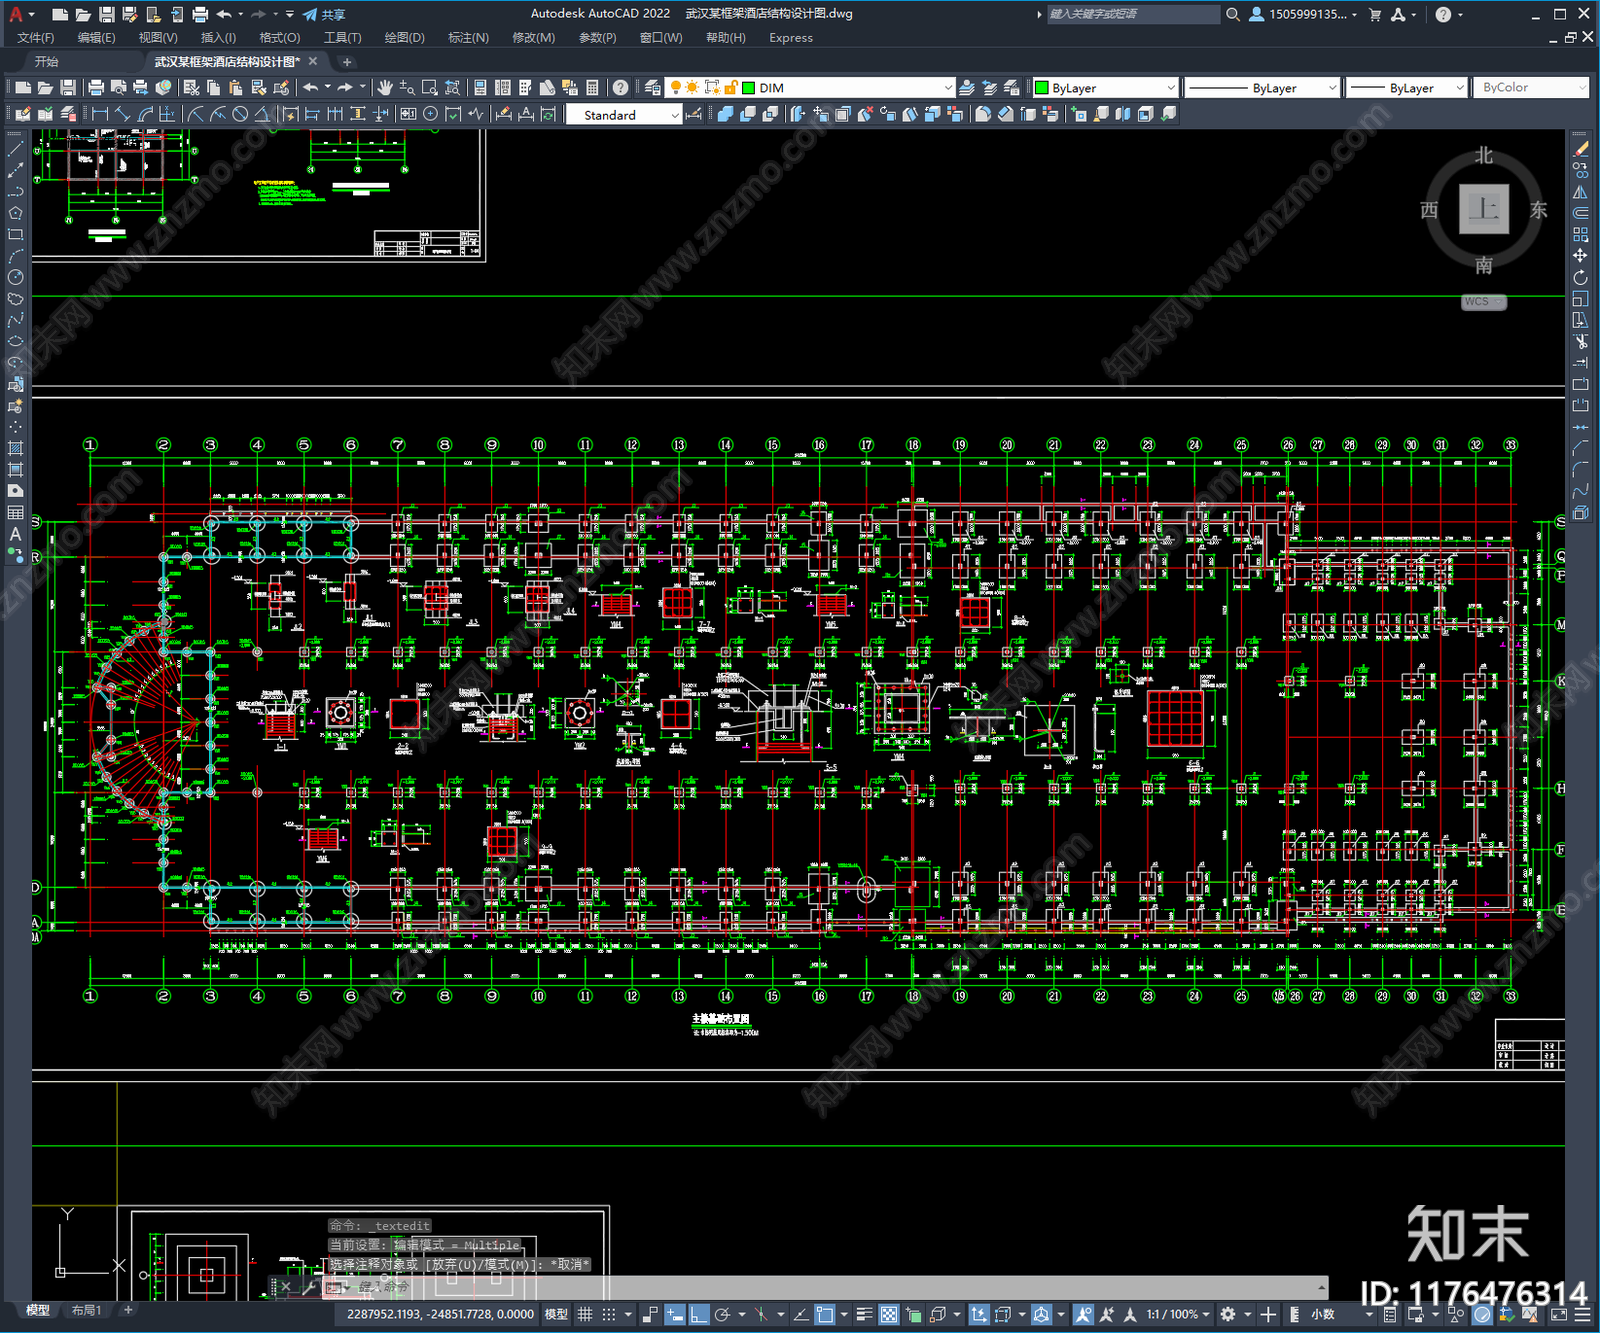Click the Share (共享) button
This screenshot has width=1600, height=1333.
coord(325,14)
